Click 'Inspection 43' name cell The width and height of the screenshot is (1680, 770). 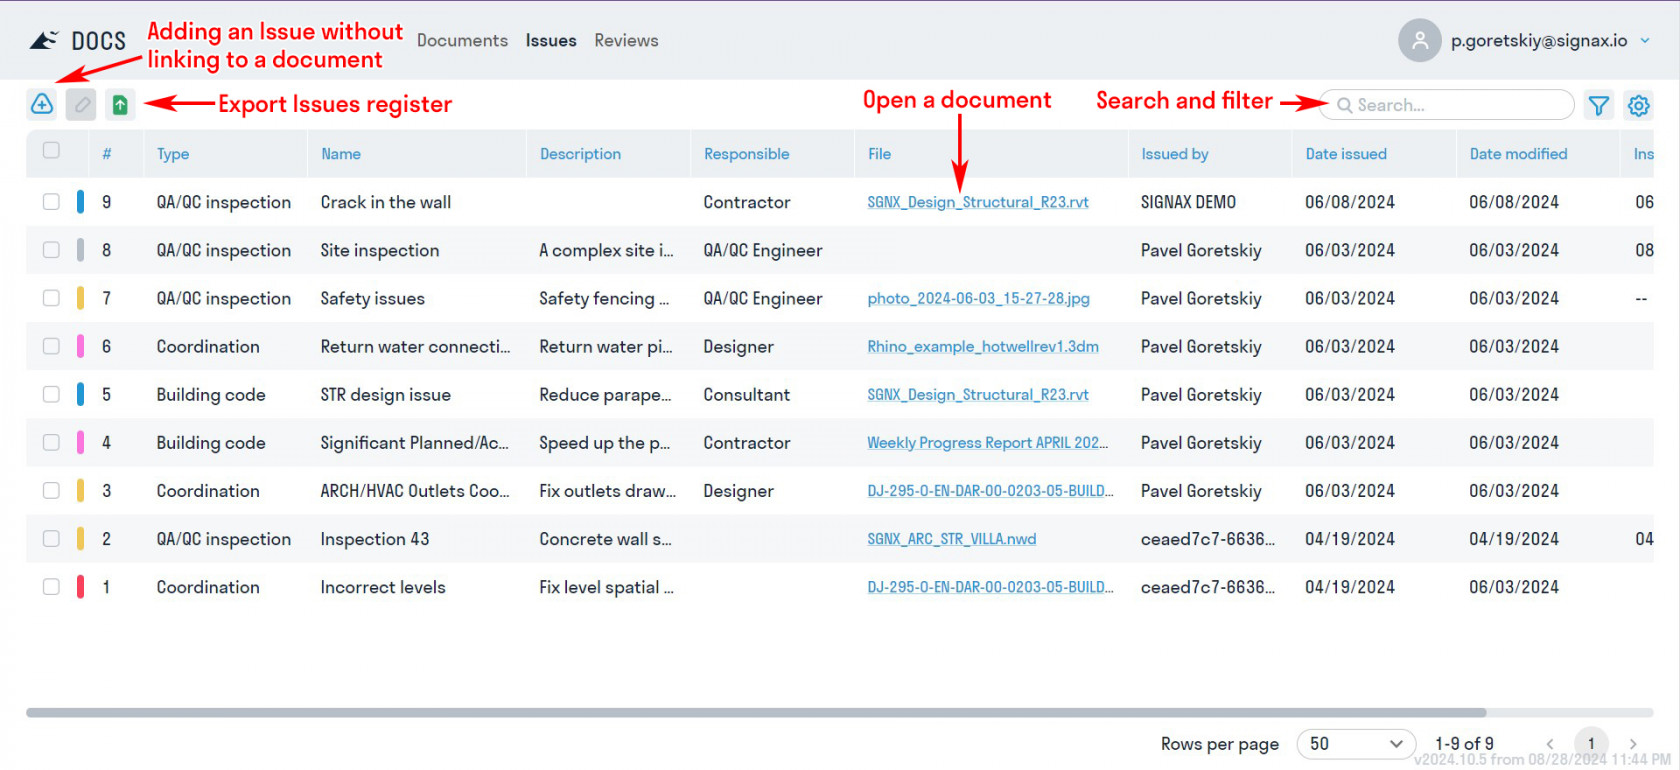[374, 538]
